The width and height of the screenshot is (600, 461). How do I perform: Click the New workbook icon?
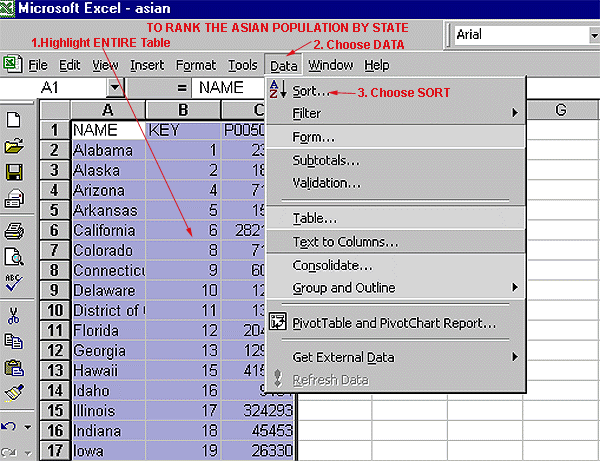14,120
